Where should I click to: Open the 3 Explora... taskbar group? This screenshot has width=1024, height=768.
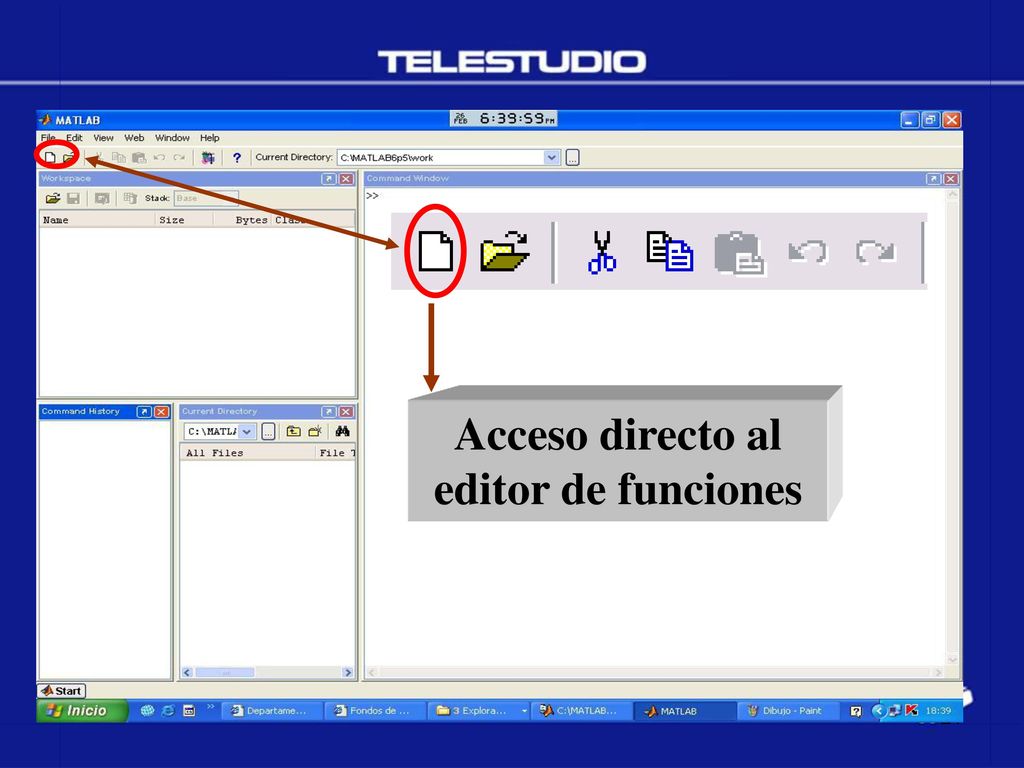(479, 711)
